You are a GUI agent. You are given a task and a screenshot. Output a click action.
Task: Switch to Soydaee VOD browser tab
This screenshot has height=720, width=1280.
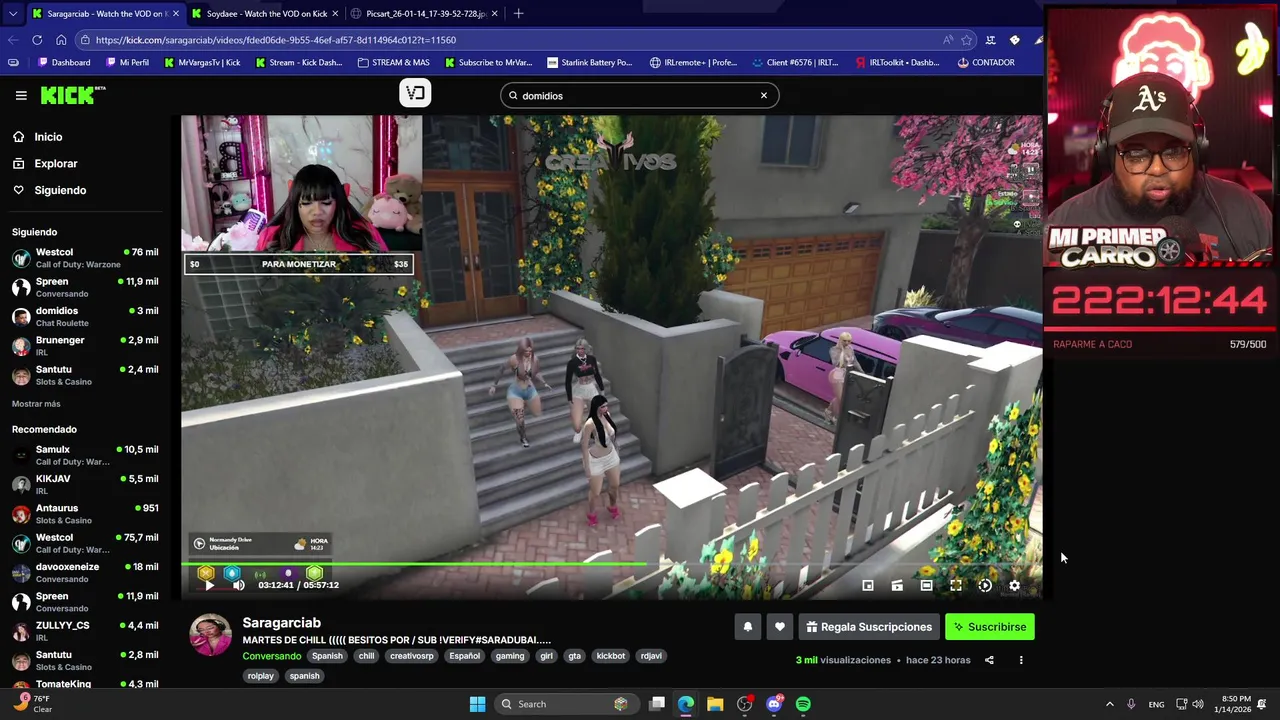[265, 14]
